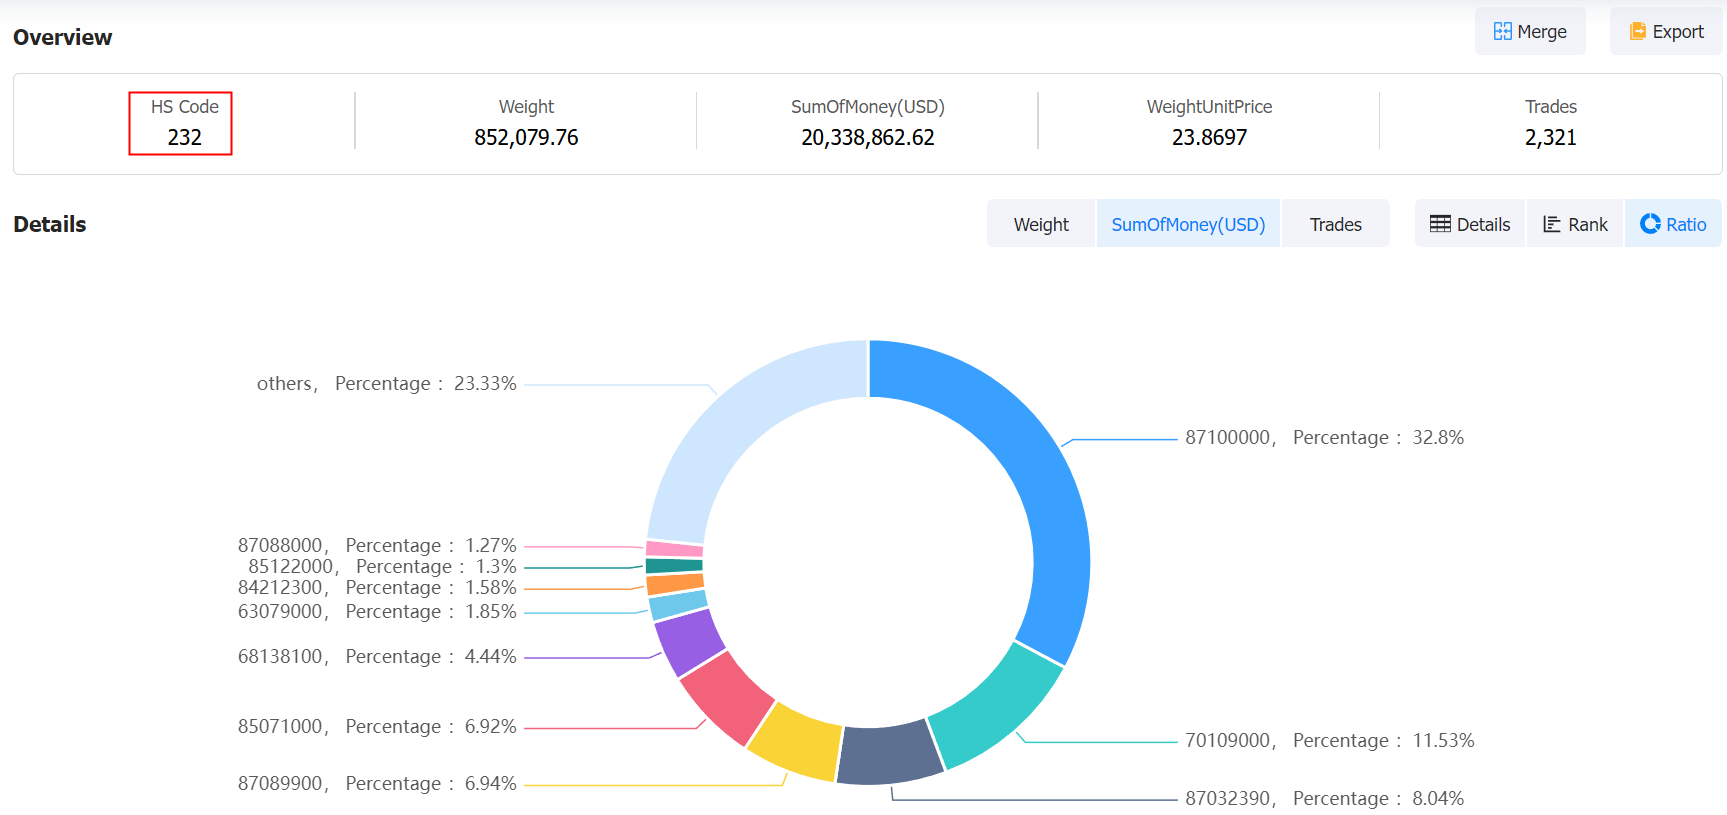Click the HS Code value 232
This screenshot has width=1727, height=815.
point(184,138)
